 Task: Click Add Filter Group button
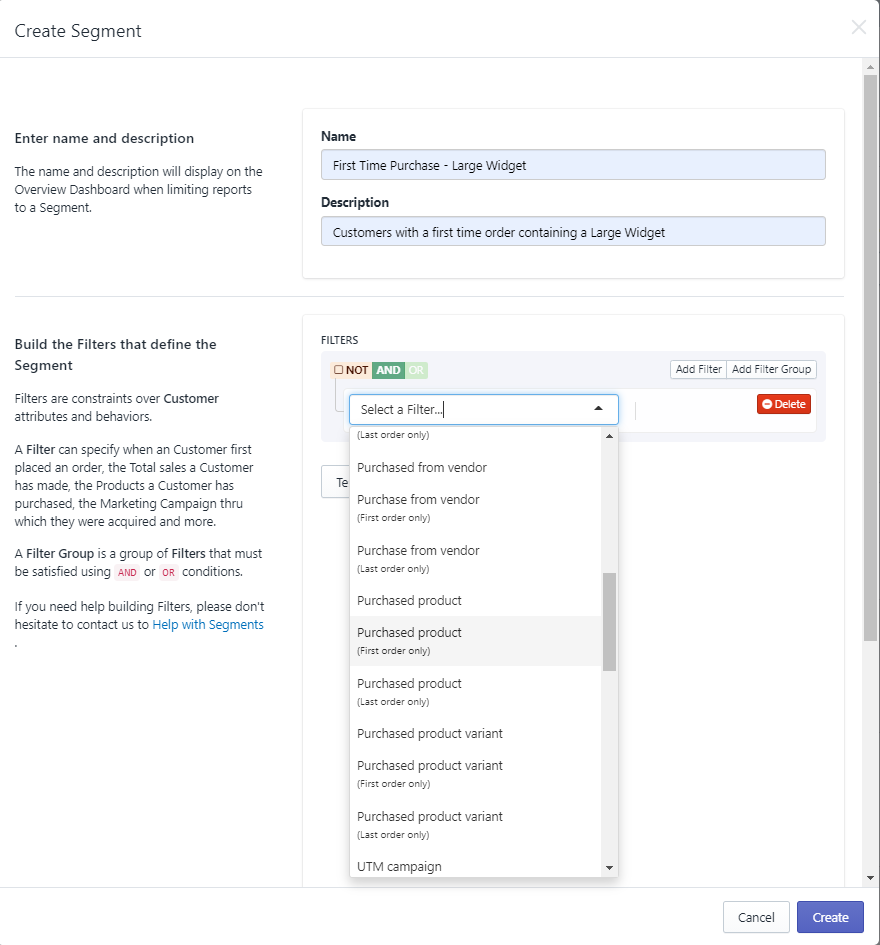tap(771, 369)
